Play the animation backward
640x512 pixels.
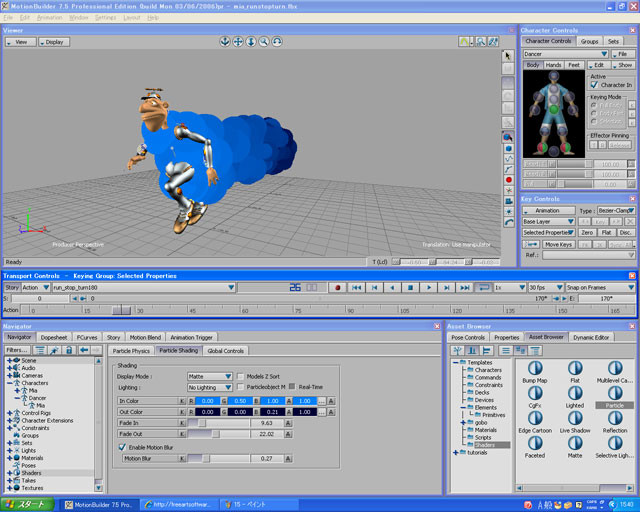(392, 288)
